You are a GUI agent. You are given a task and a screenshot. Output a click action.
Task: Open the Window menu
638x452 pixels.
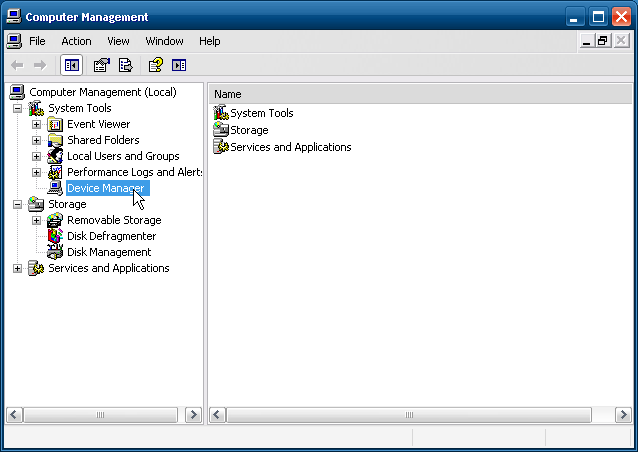coord(164,41)
